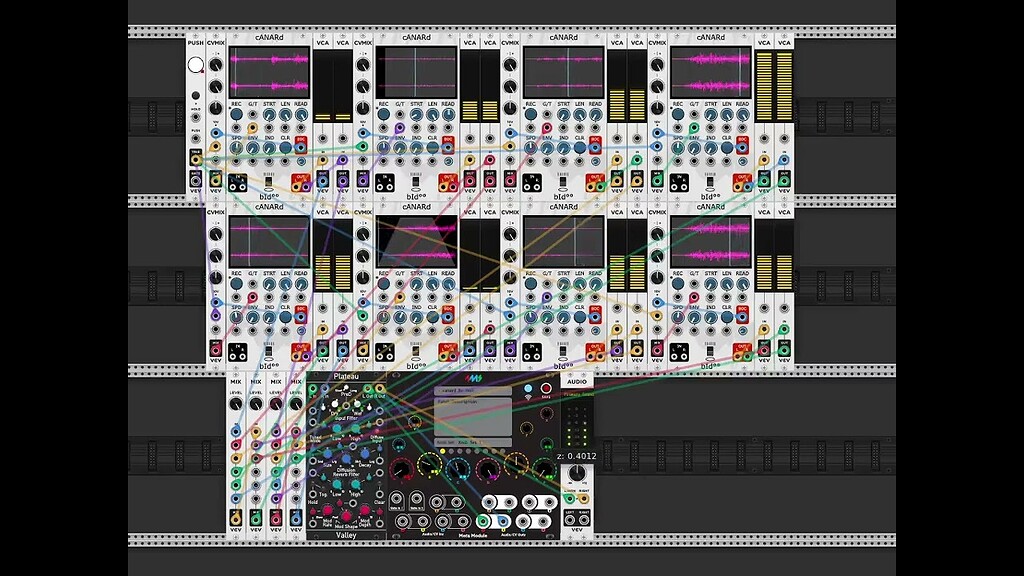Click the top-left cANARd waveform display
The height and width of the screenshot is (576, 1024).
[269, 72]
